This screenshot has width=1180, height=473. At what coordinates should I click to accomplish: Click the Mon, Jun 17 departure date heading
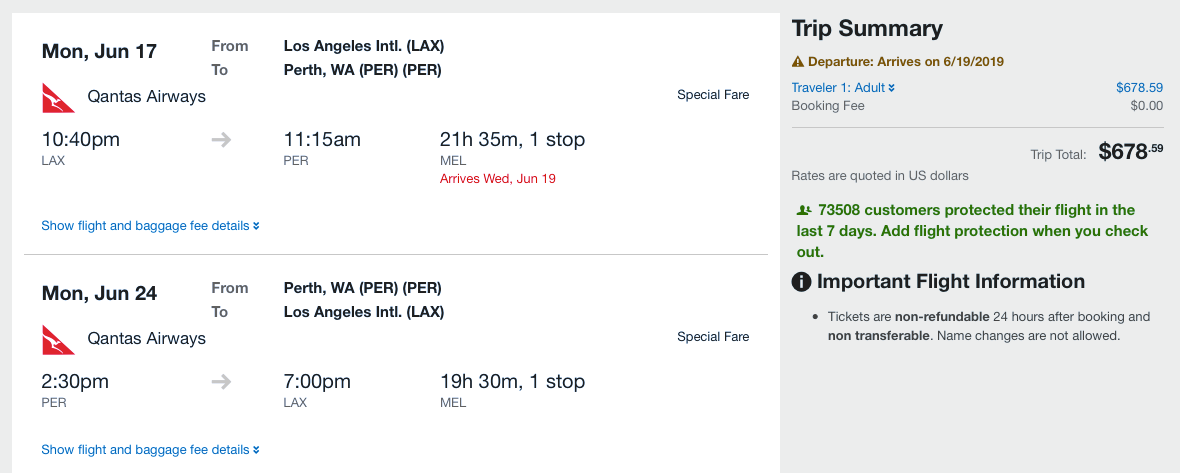click(x=99, y=52)
